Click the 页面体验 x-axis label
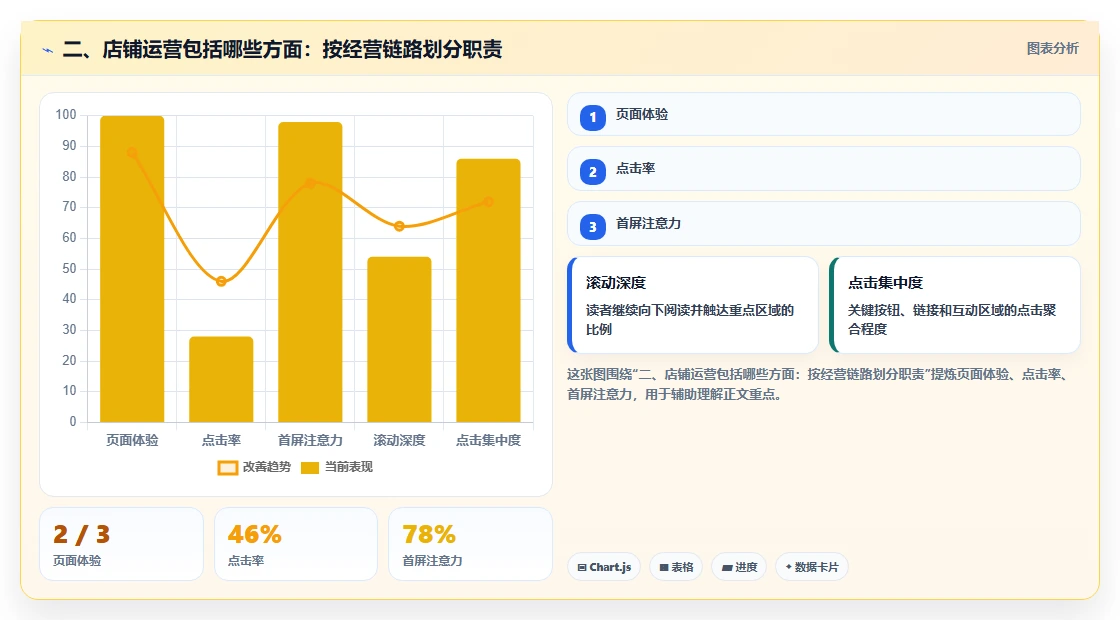 coord(132,441)
